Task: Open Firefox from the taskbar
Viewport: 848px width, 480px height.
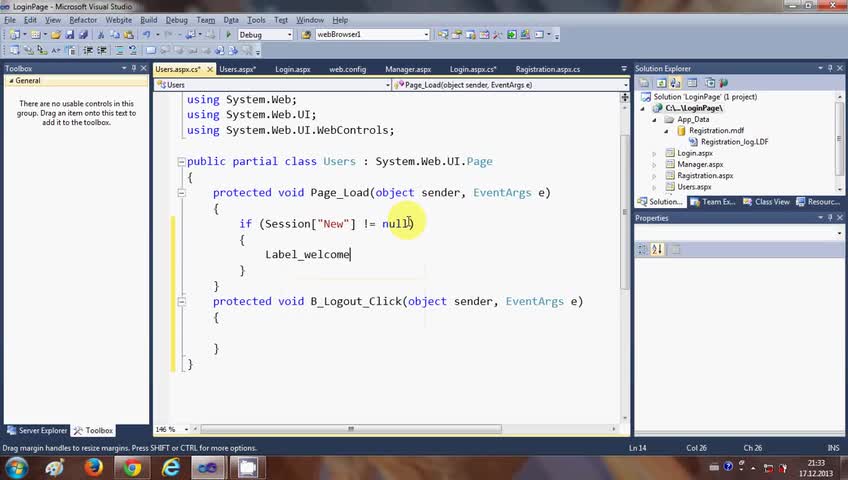Action: 94,467
